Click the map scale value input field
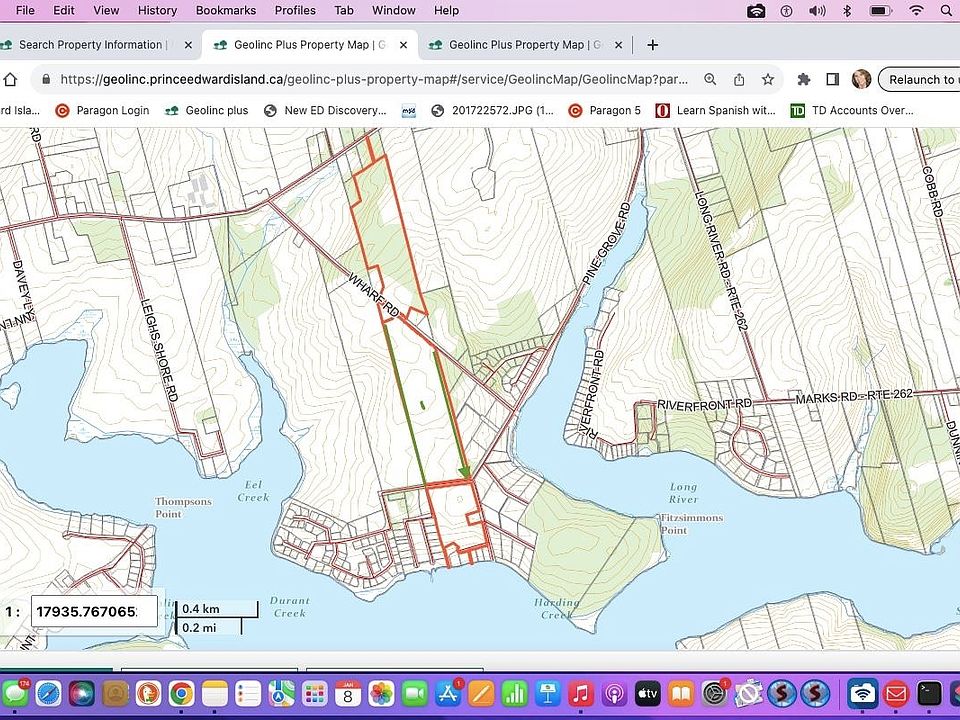960x720 pixels. pos(94,611)
